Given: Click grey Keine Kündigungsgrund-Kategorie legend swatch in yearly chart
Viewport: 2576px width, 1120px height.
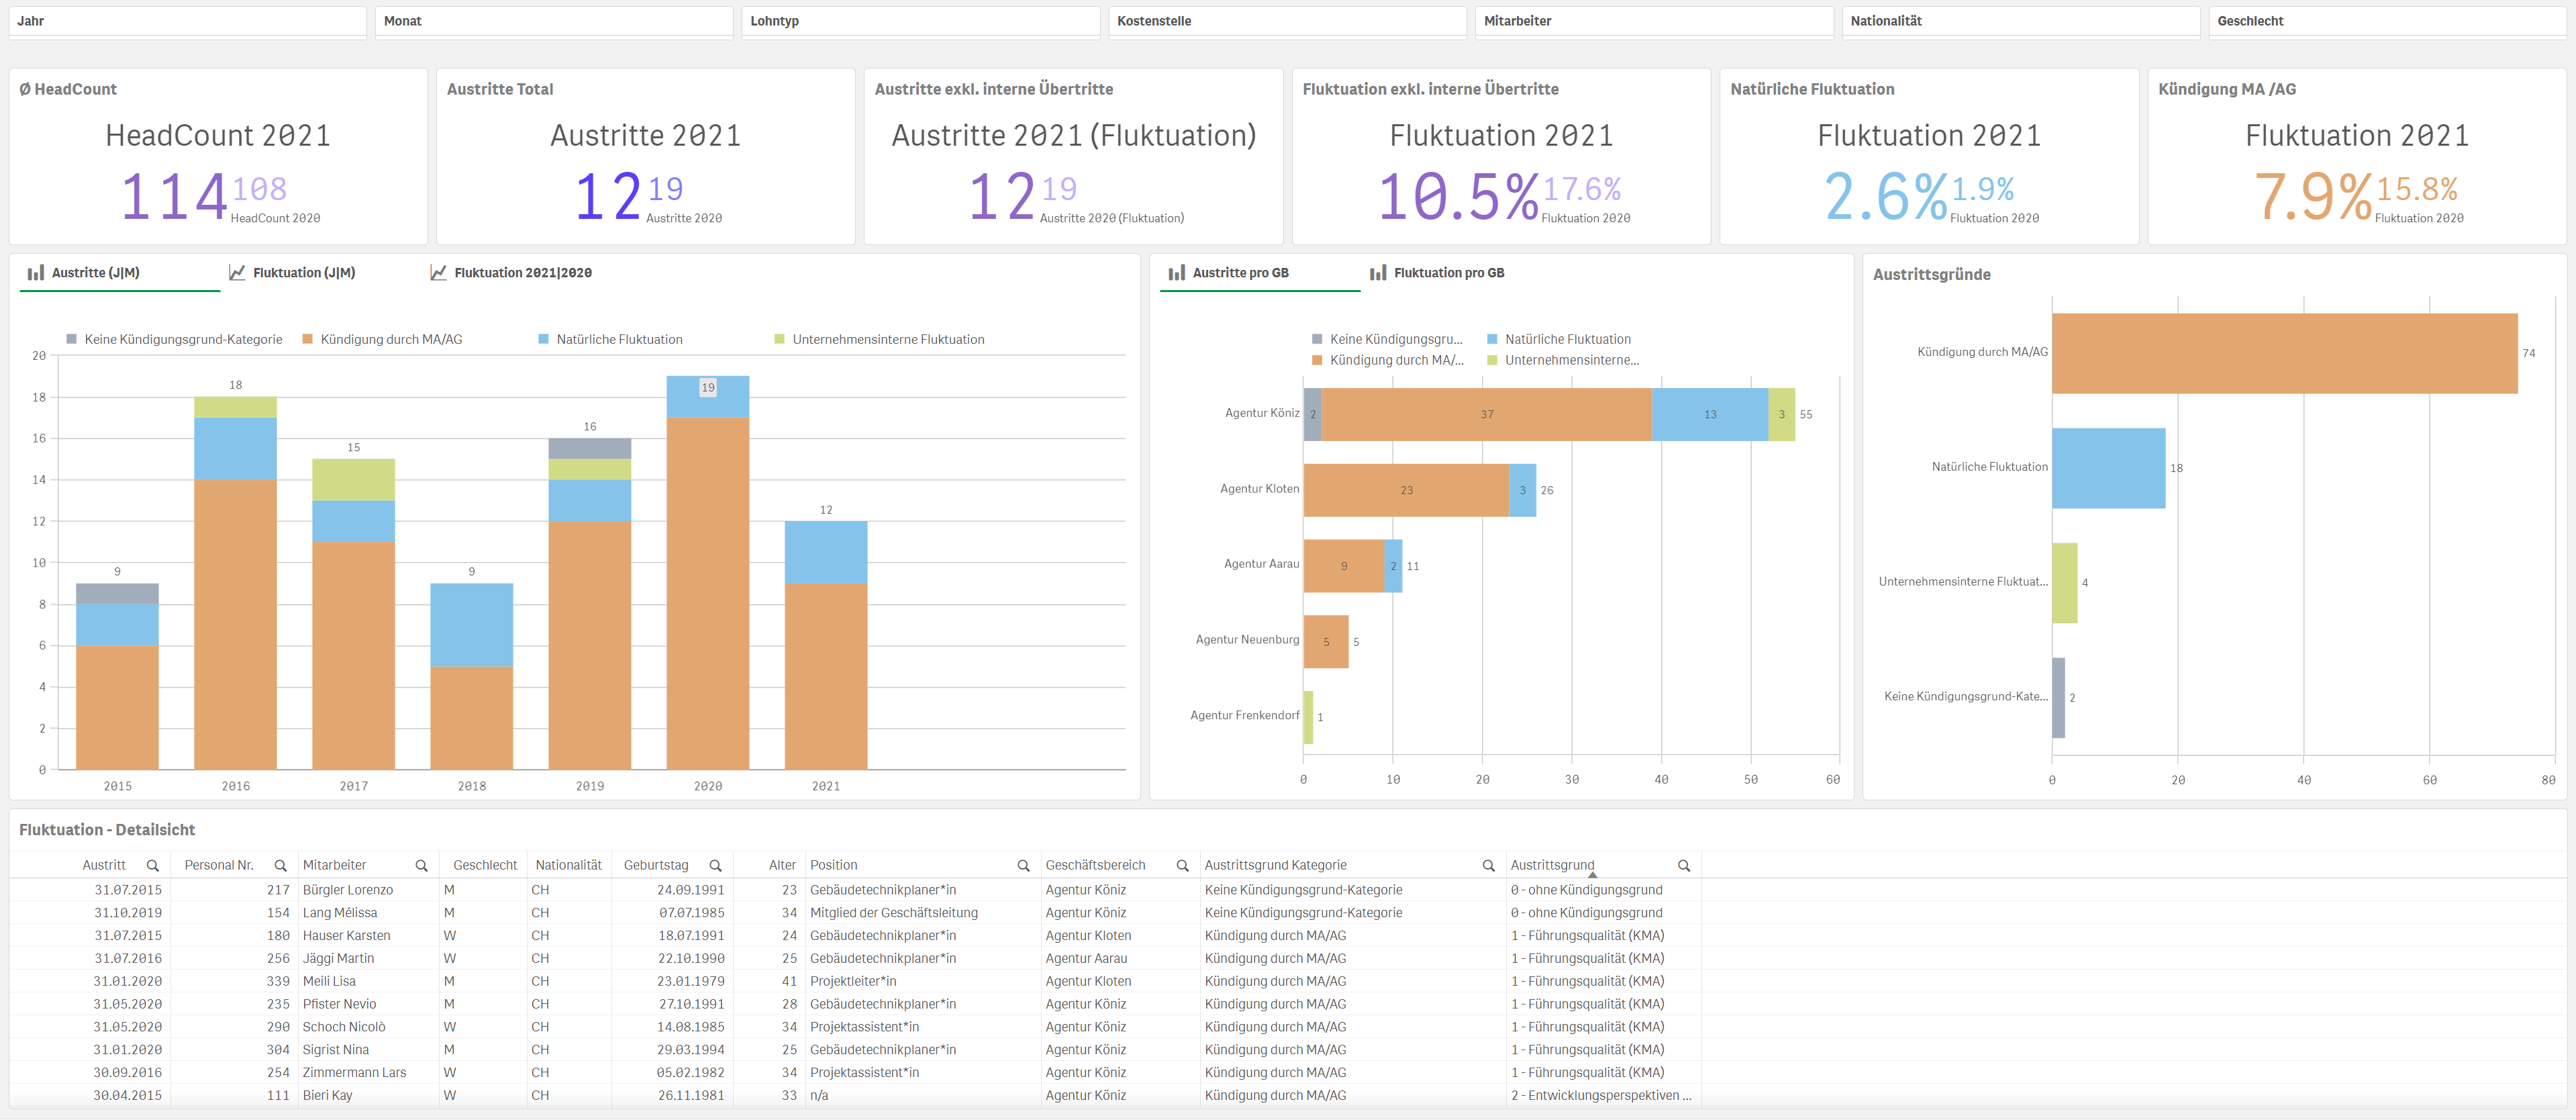Looking at the screenshot, I should click(71, 339).
